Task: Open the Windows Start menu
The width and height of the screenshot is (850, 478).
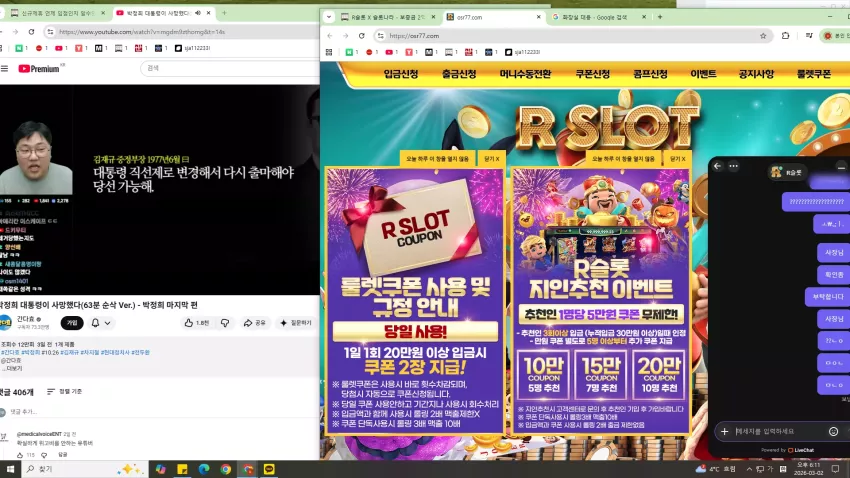Action: click(x=10, y=469)
